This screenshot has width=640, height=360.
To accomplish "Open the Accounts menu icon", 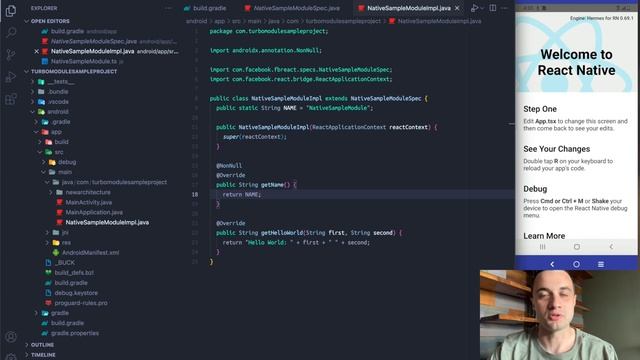I will pyautogui.click(x=11, y=337).
